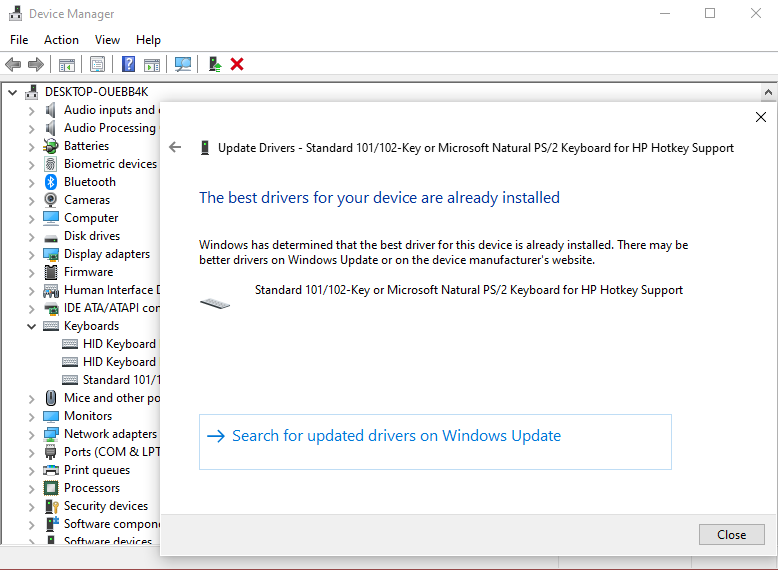
Task: Click the Security devices key icon
Action: 52,506
